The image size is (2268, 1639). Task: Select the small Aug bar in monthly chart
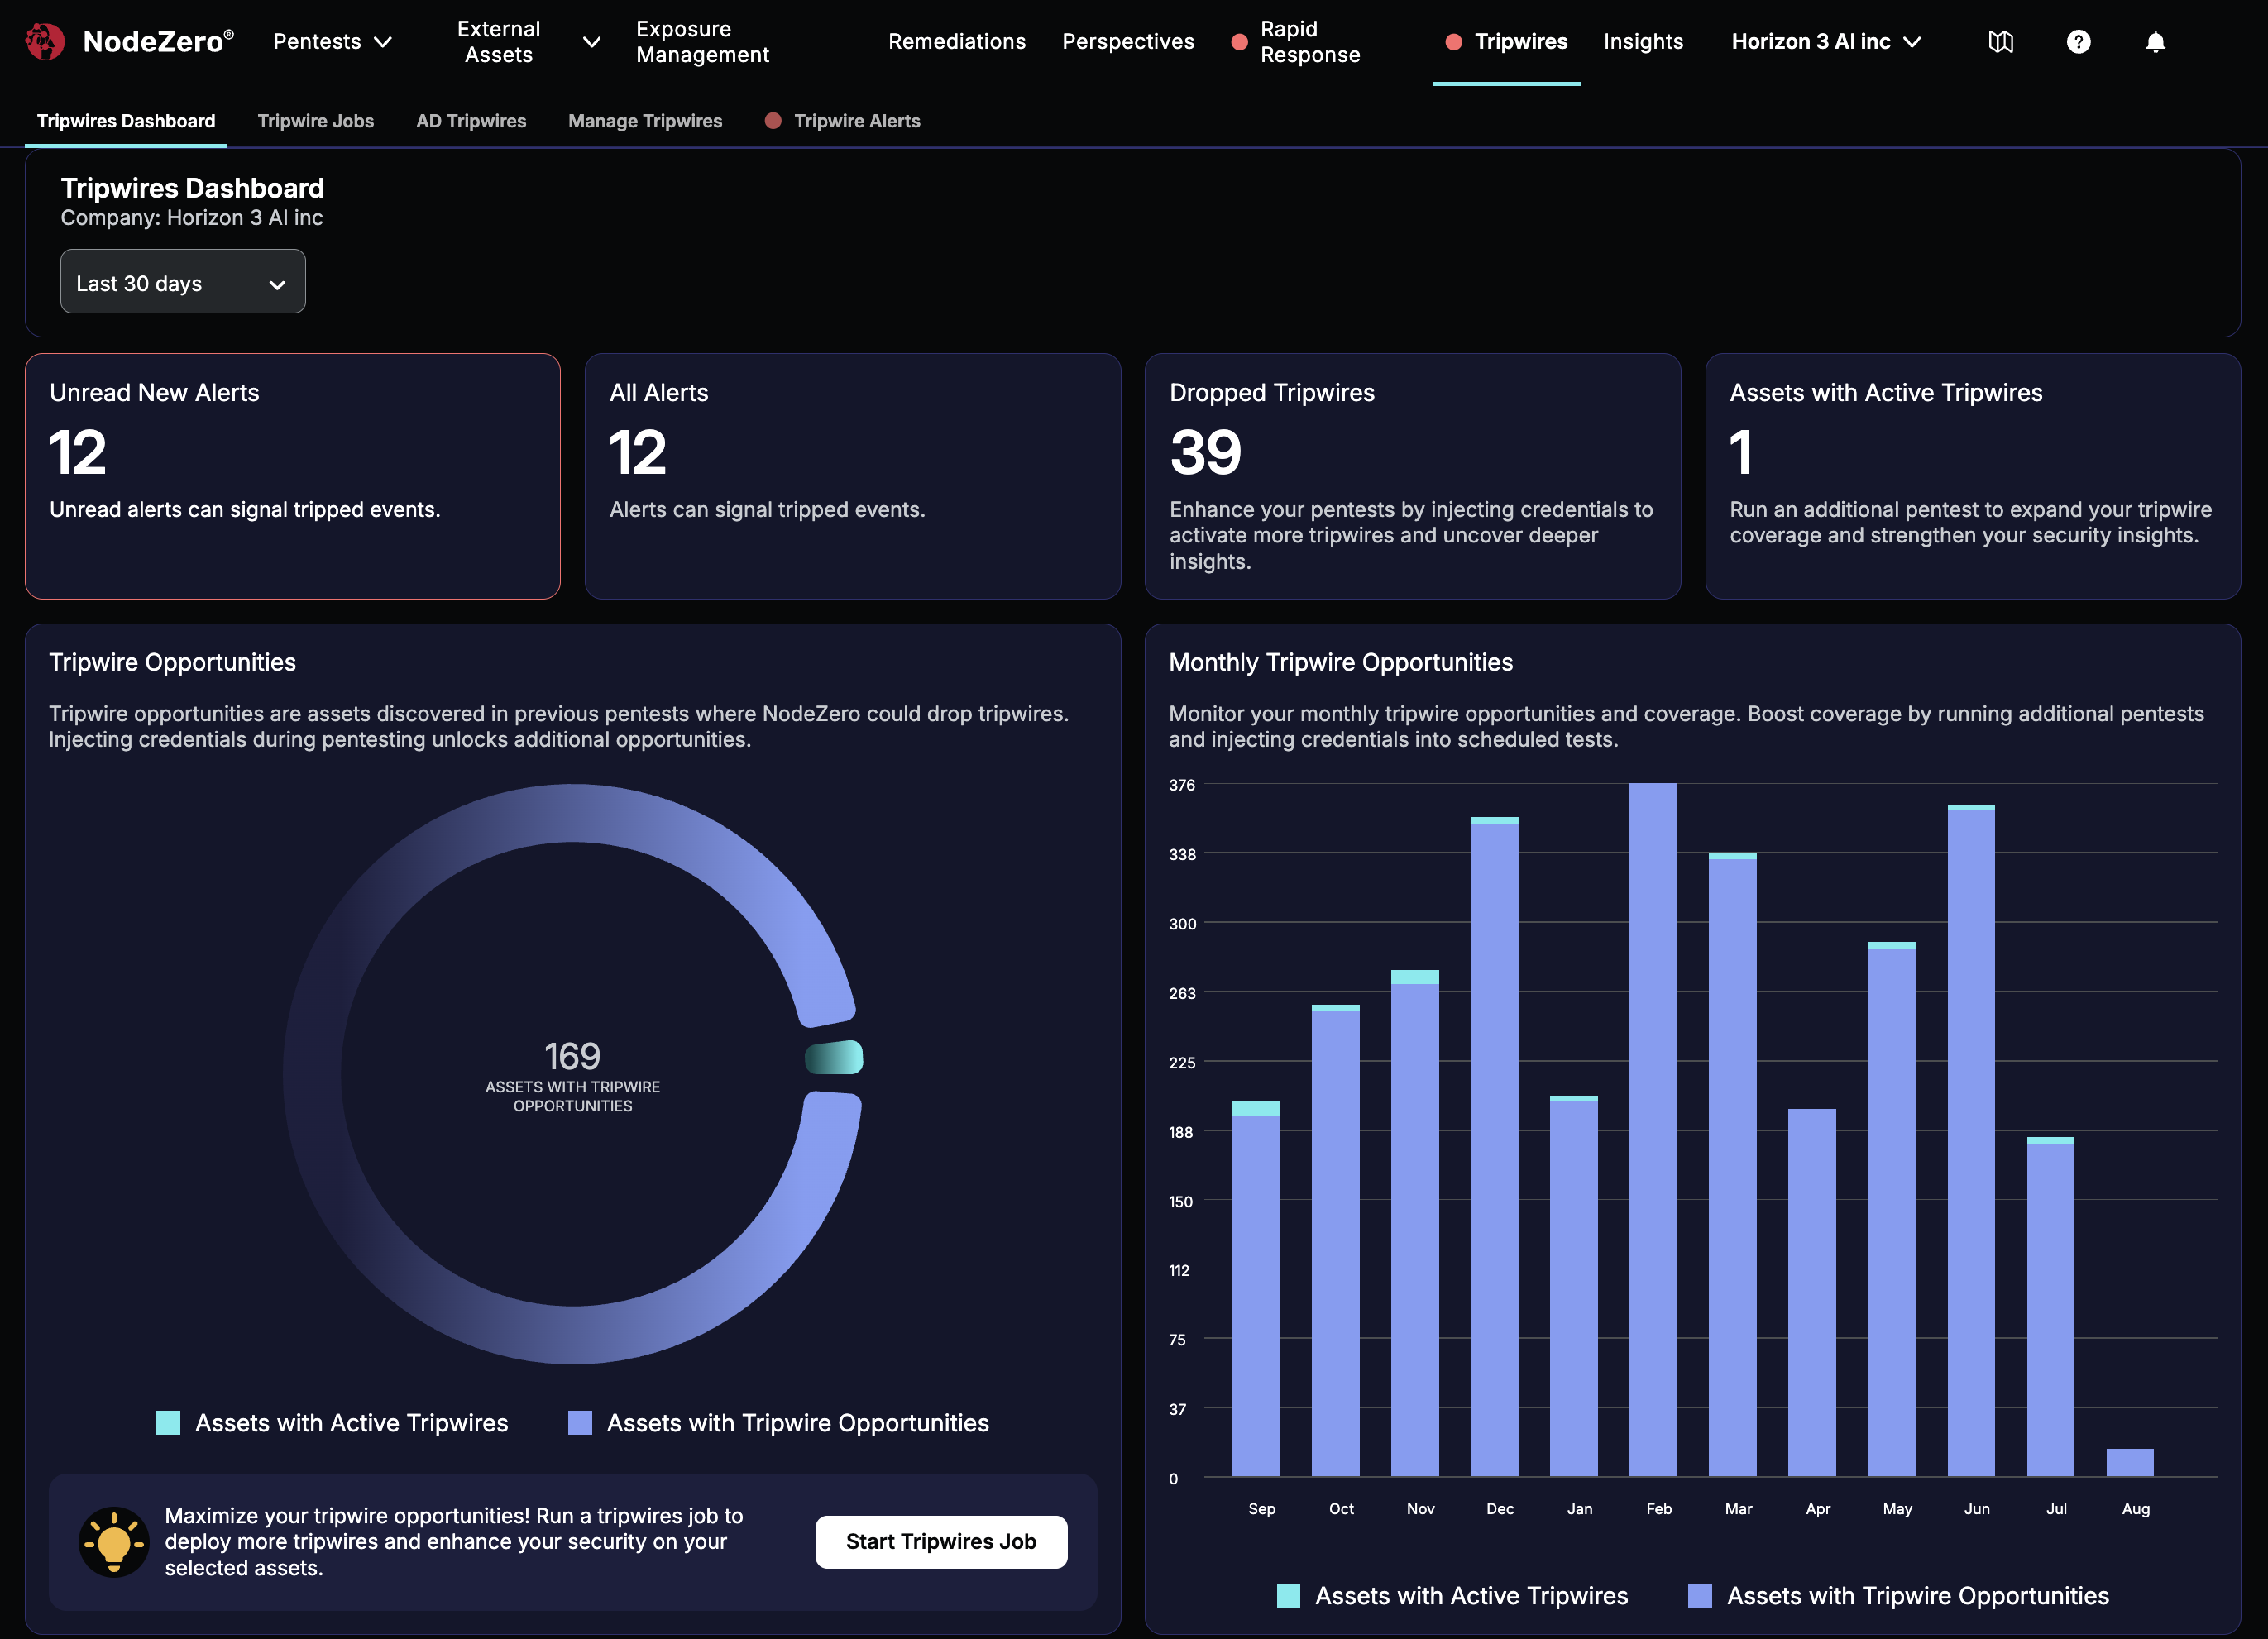click(2130, 1462)
